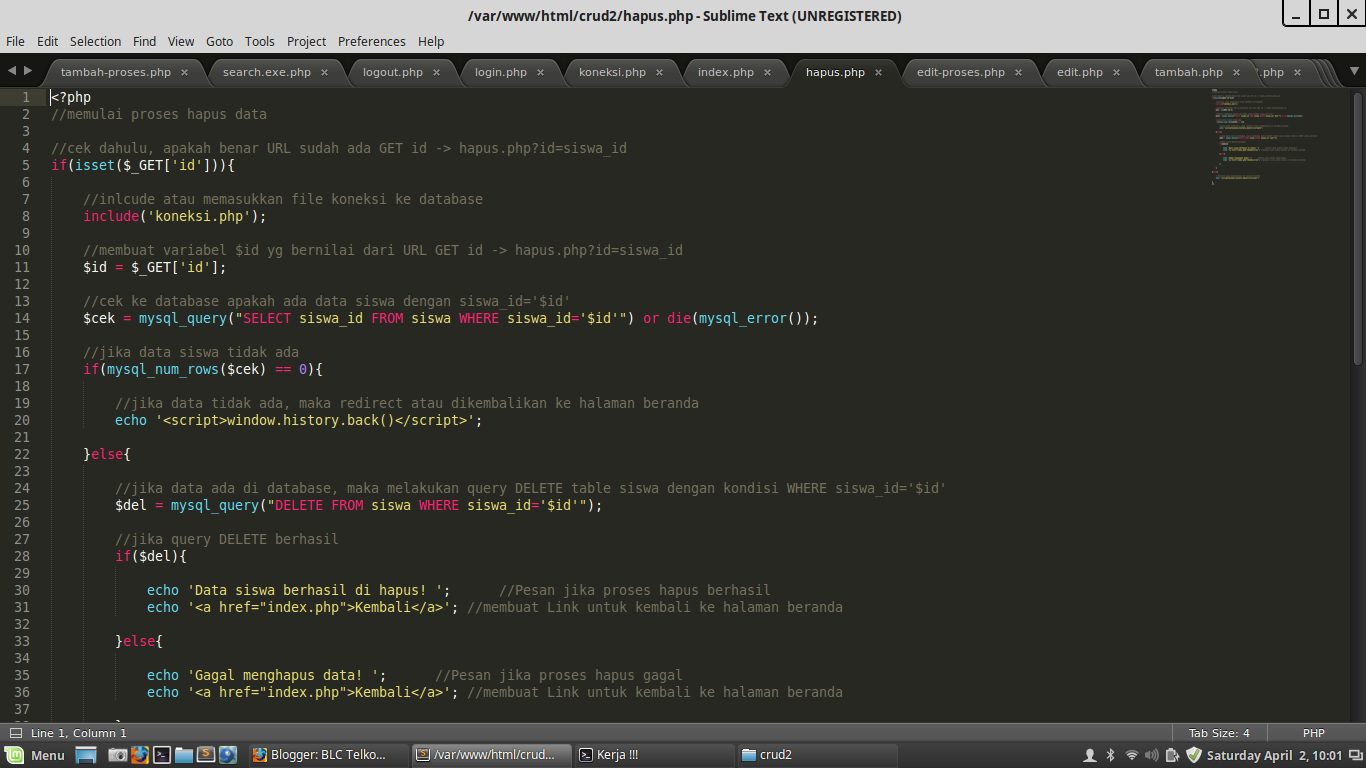Change the PHP syntax selector in status bar
This screenshot has height=768, width=1366.
pyautogui.click(x=1314, y=733)
